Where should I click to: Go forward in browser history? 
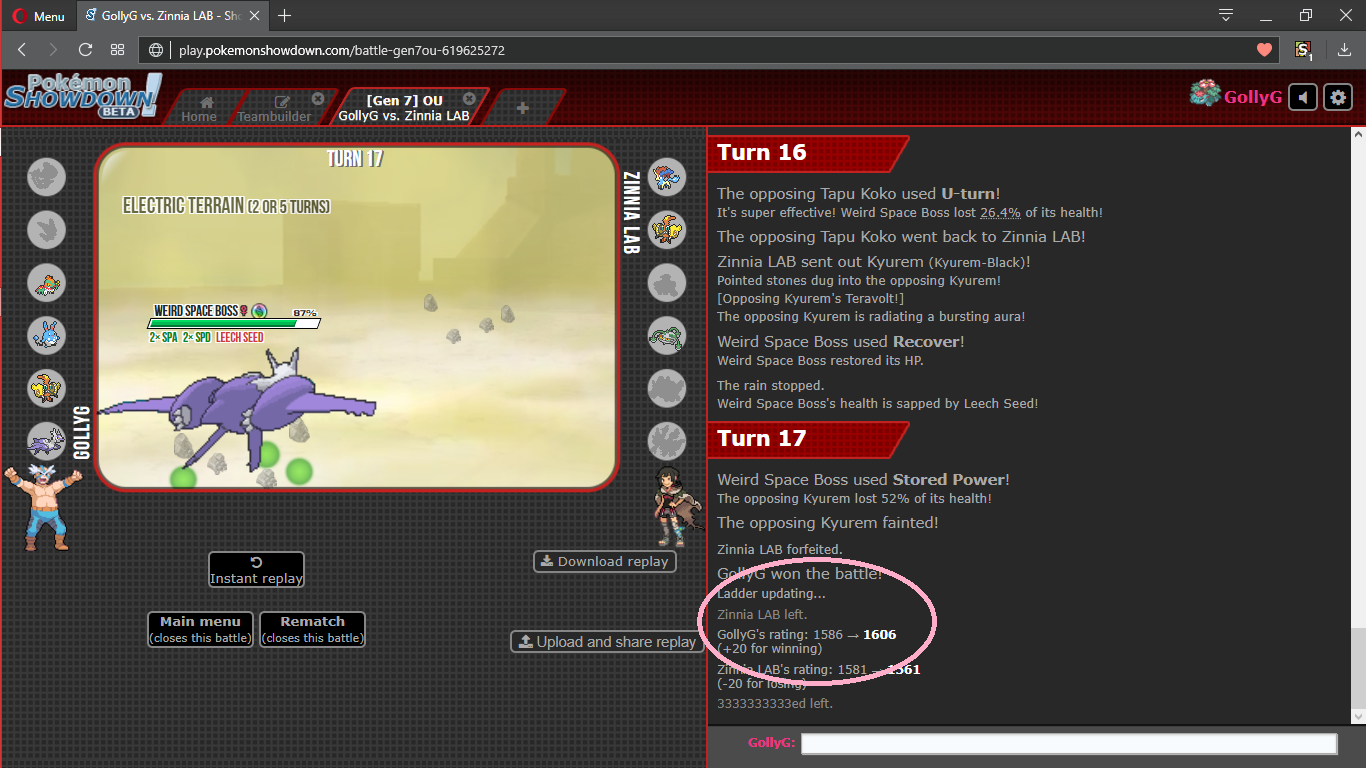point(53,49)
